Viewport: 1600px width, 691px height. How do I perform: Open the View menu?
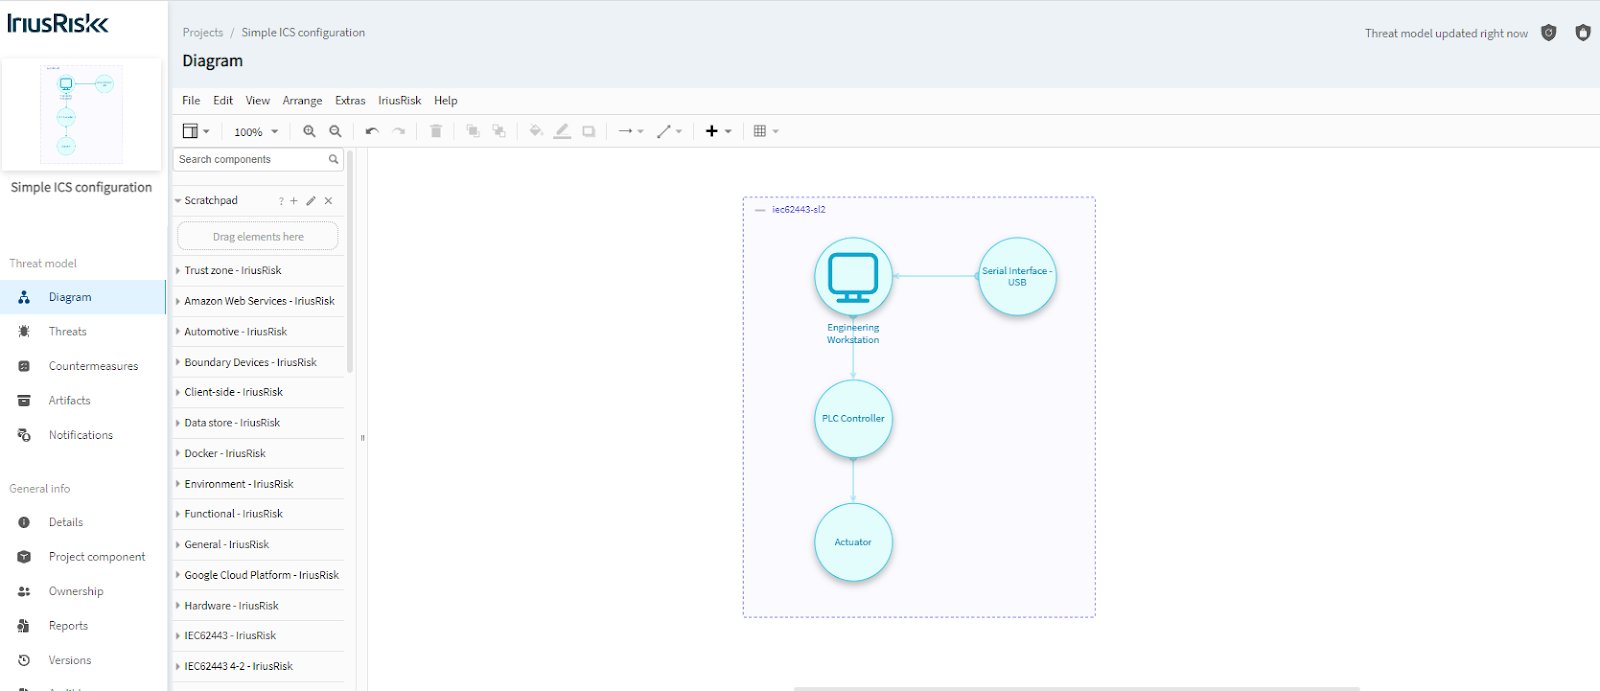tap(258, 100)
